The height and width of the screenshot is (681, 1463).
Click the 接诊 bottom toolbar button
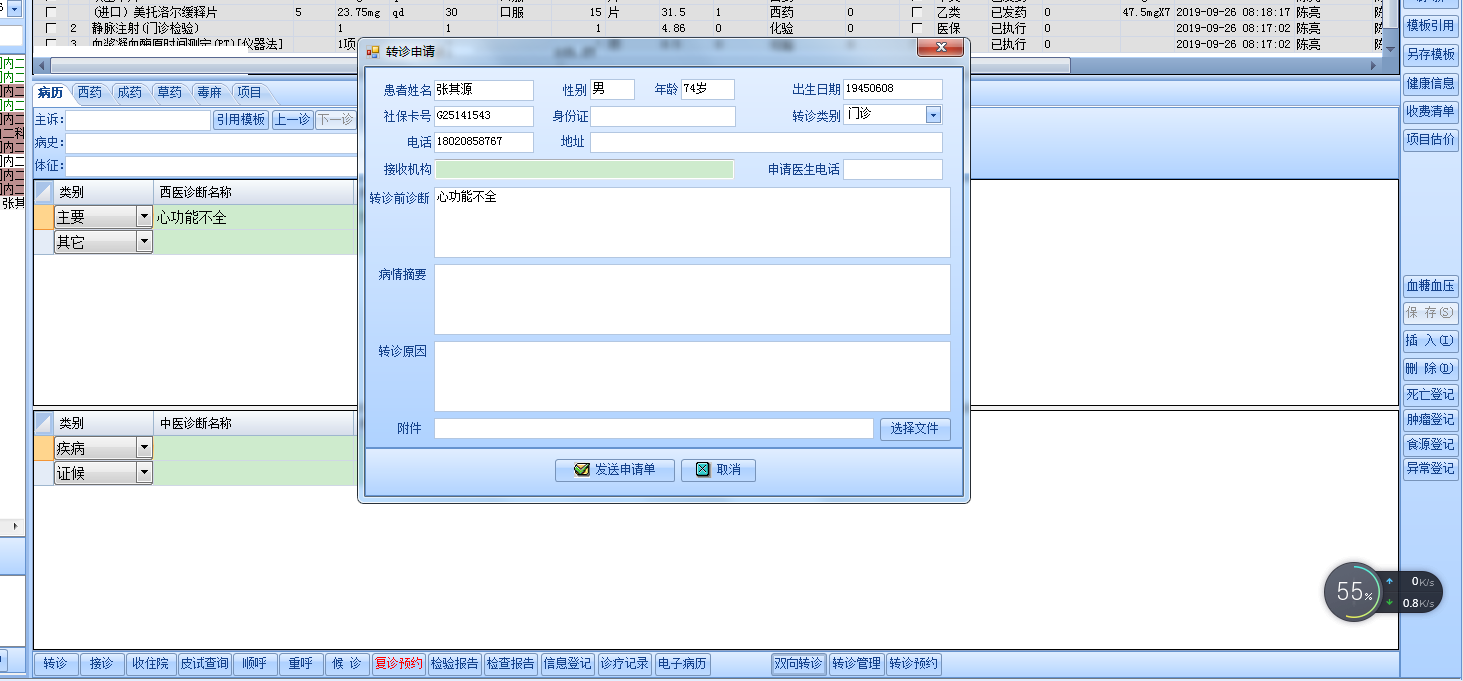click(102, 664)
